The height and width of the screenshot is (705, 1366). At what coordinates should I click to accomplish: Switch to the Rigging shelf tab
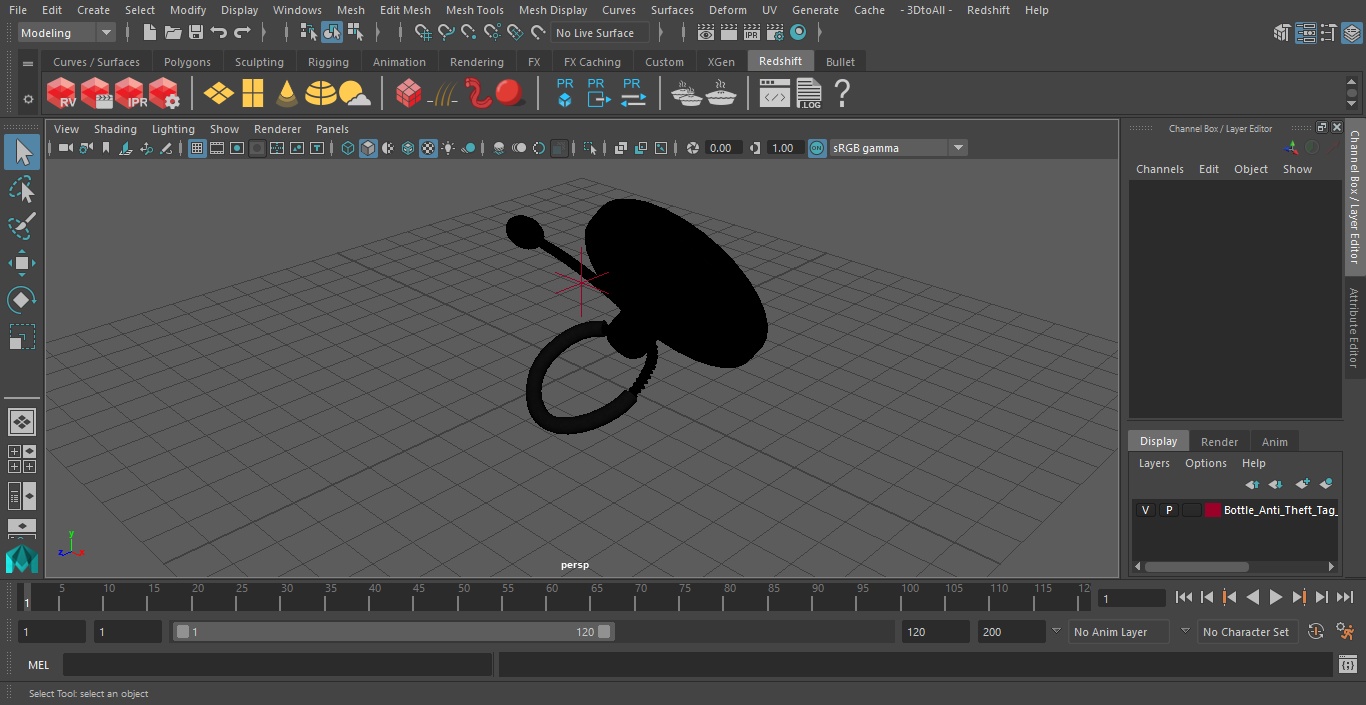coord(328,62)
